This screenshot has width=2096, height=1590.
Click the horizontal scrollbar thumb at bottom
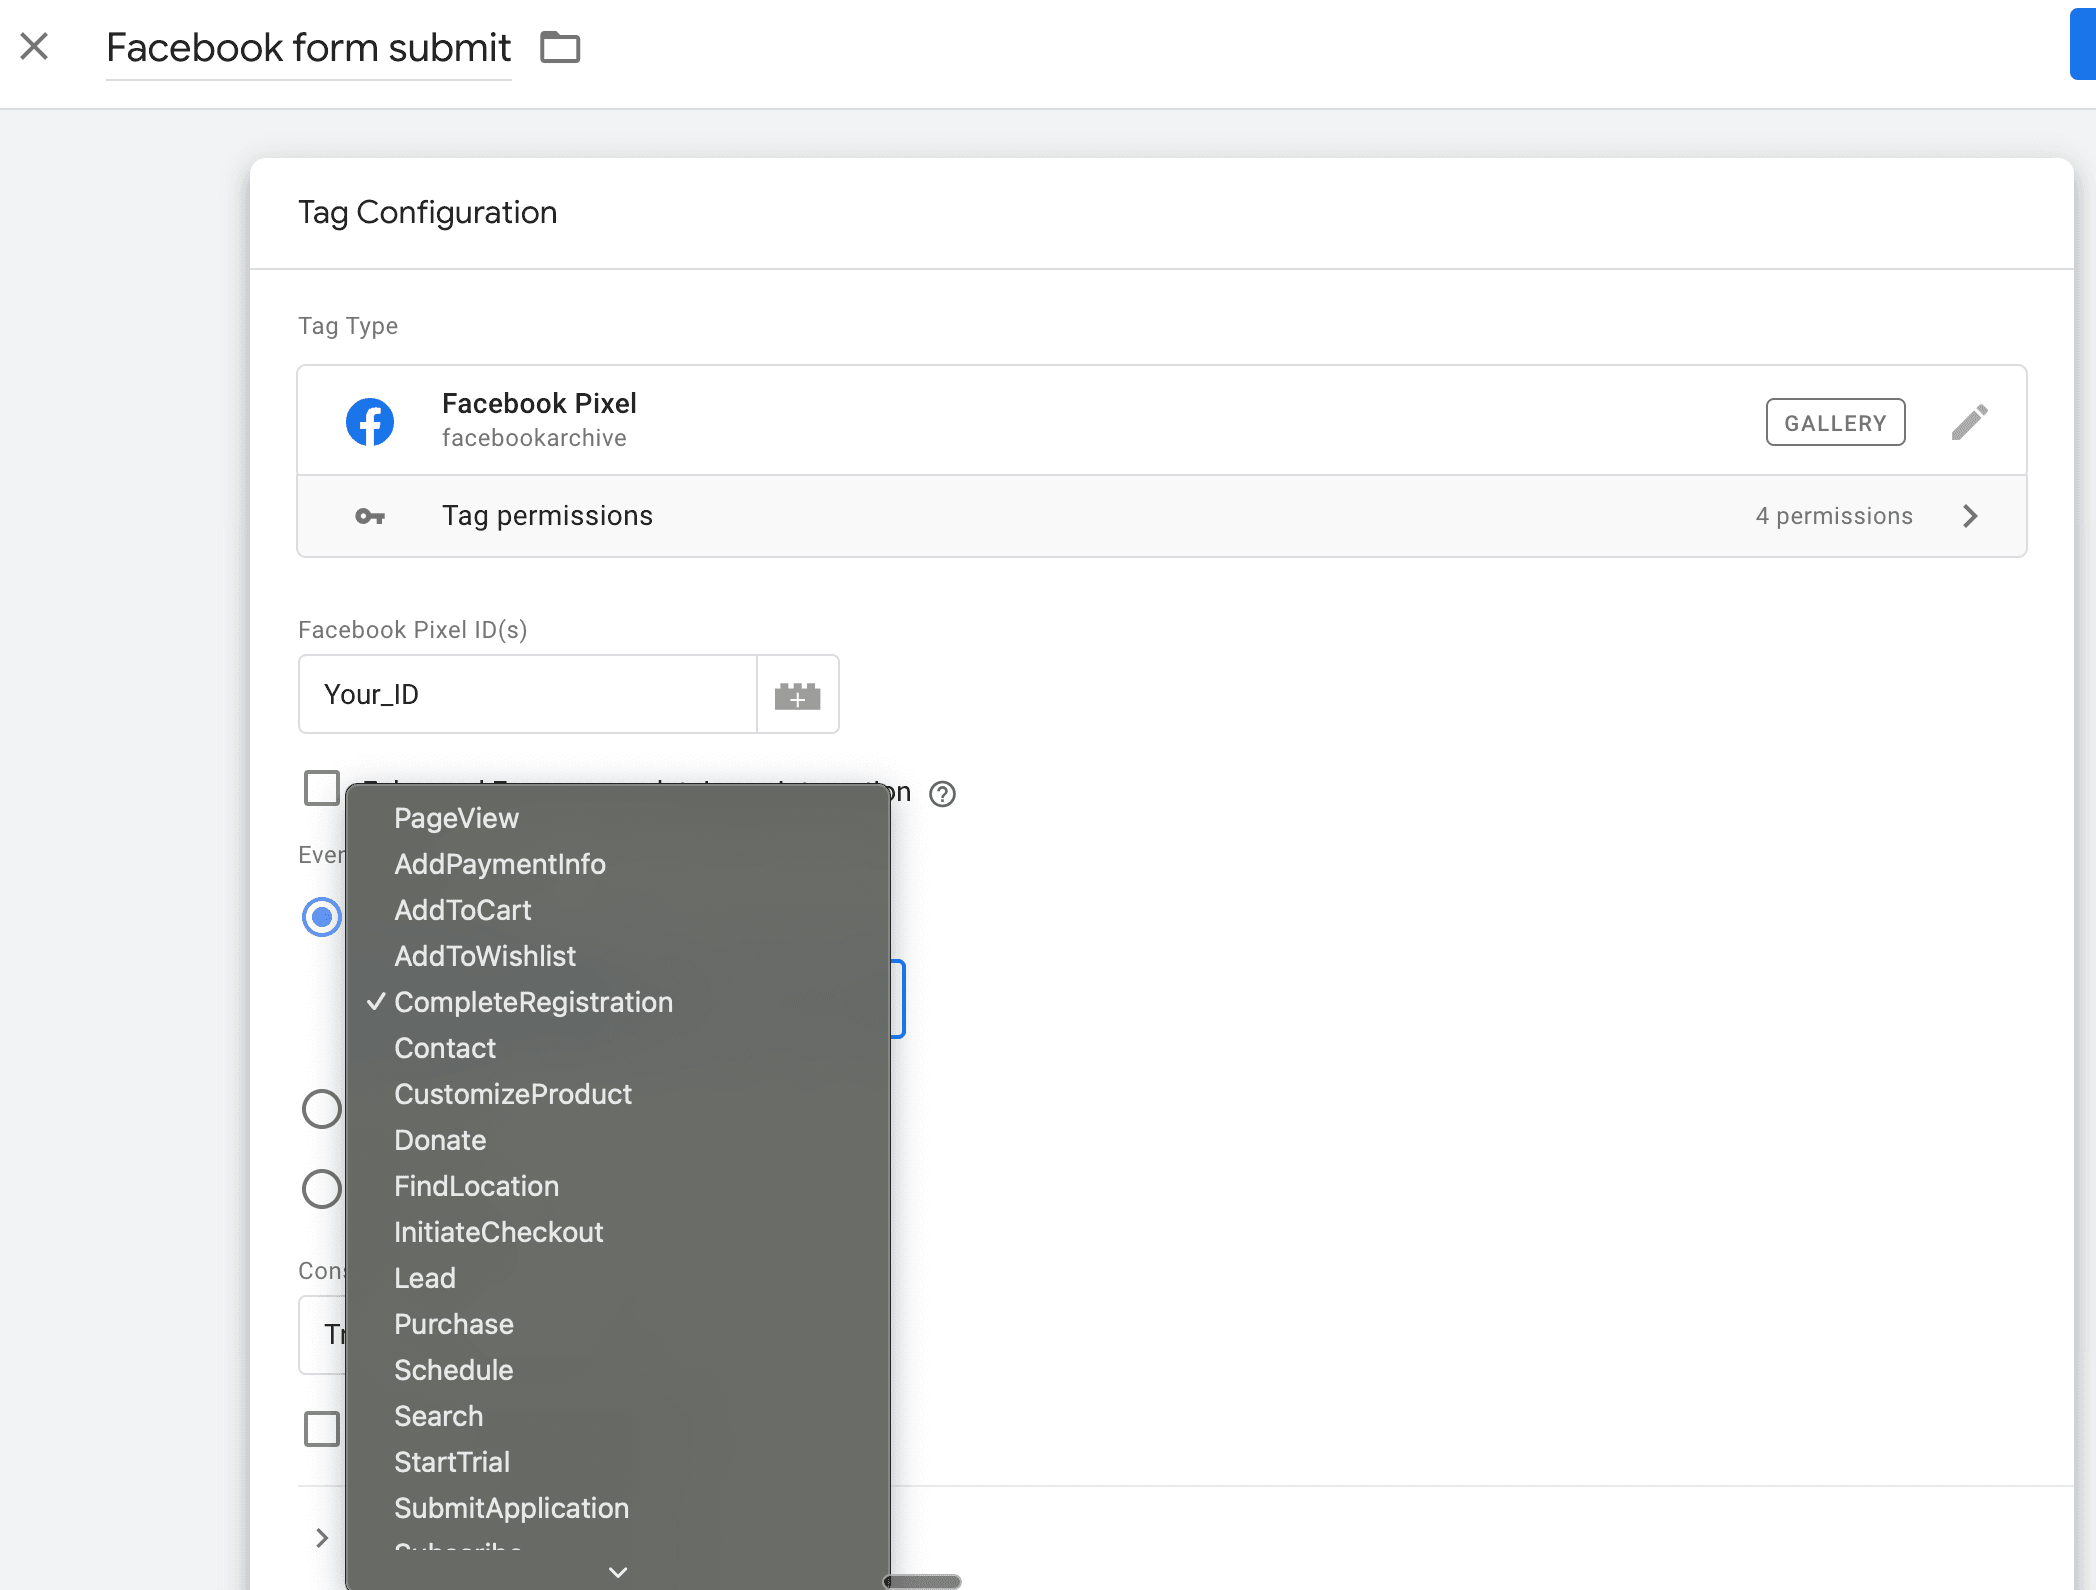[x=922, y=1581]
